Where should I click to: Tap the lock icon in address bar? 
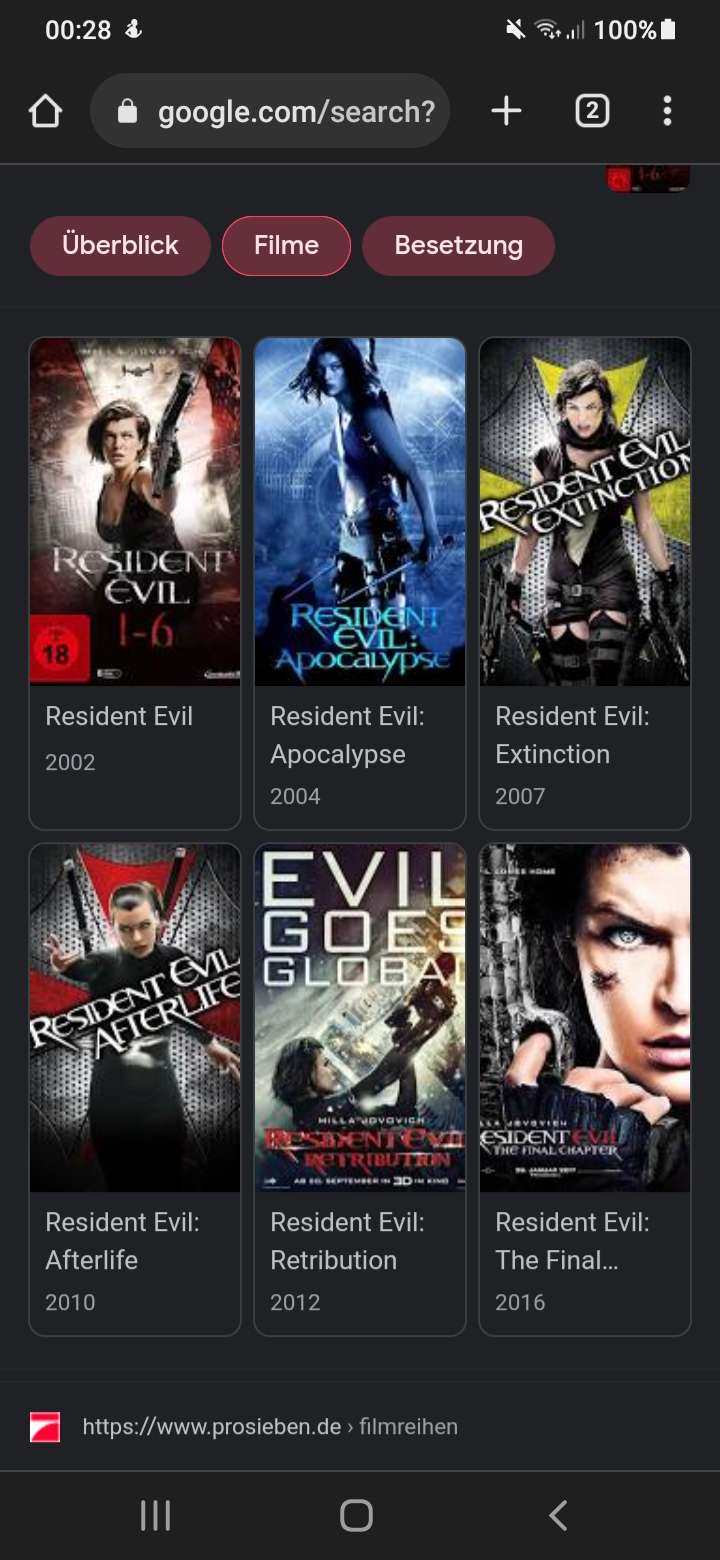click(127, 111)
